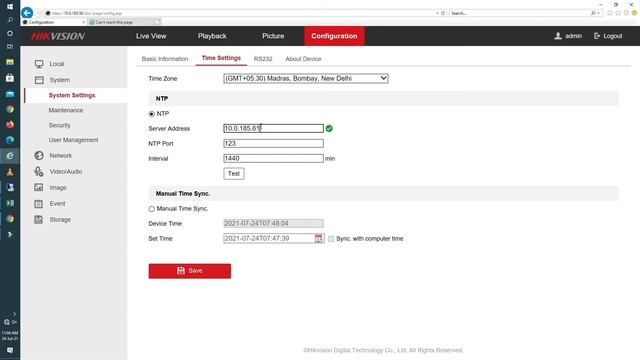Switch to the Basic Information tab
The width and height of the screenshot is (640, 360).
click(x=165, y=59)
